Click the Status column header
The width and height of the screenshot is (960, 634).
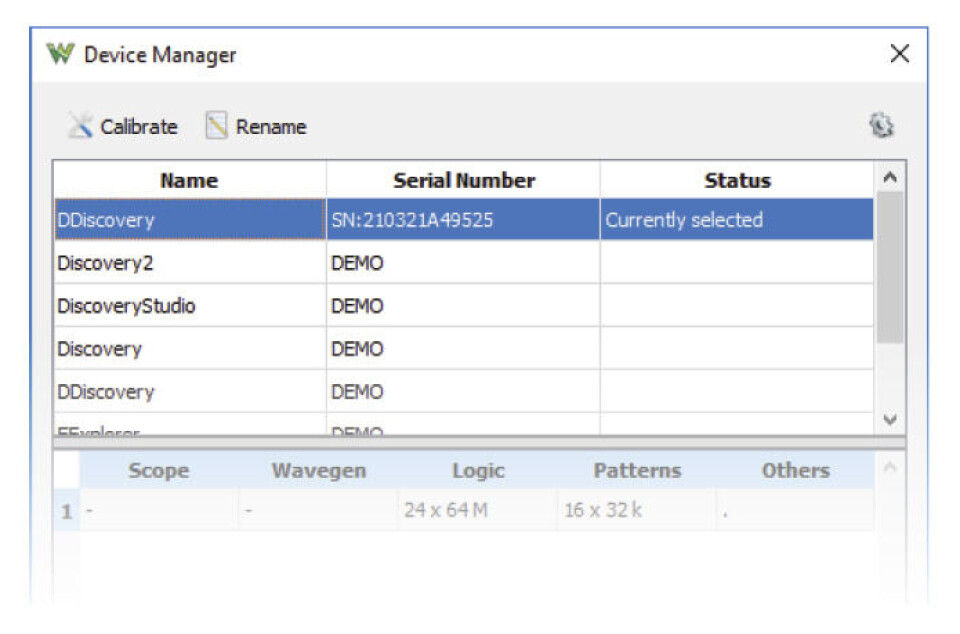(737, 180)
